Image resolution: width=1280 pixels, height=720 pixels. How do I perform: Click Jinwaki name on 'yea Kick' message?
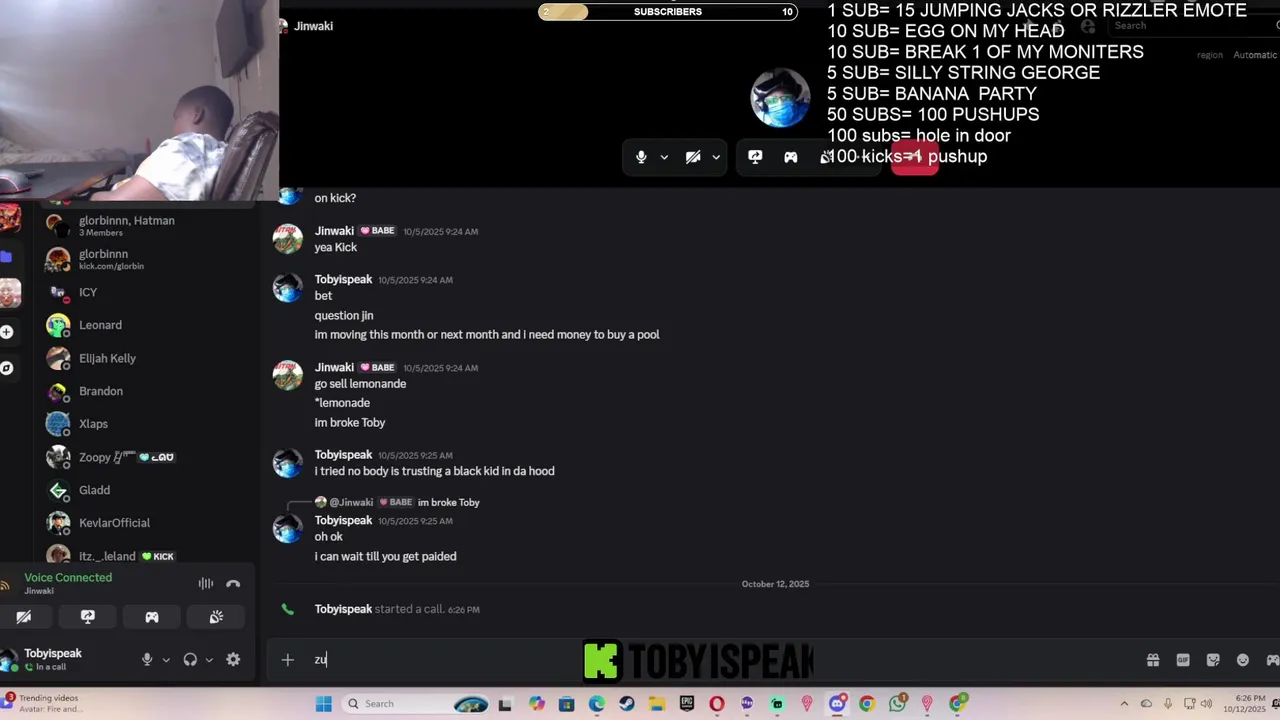(334, 231)
